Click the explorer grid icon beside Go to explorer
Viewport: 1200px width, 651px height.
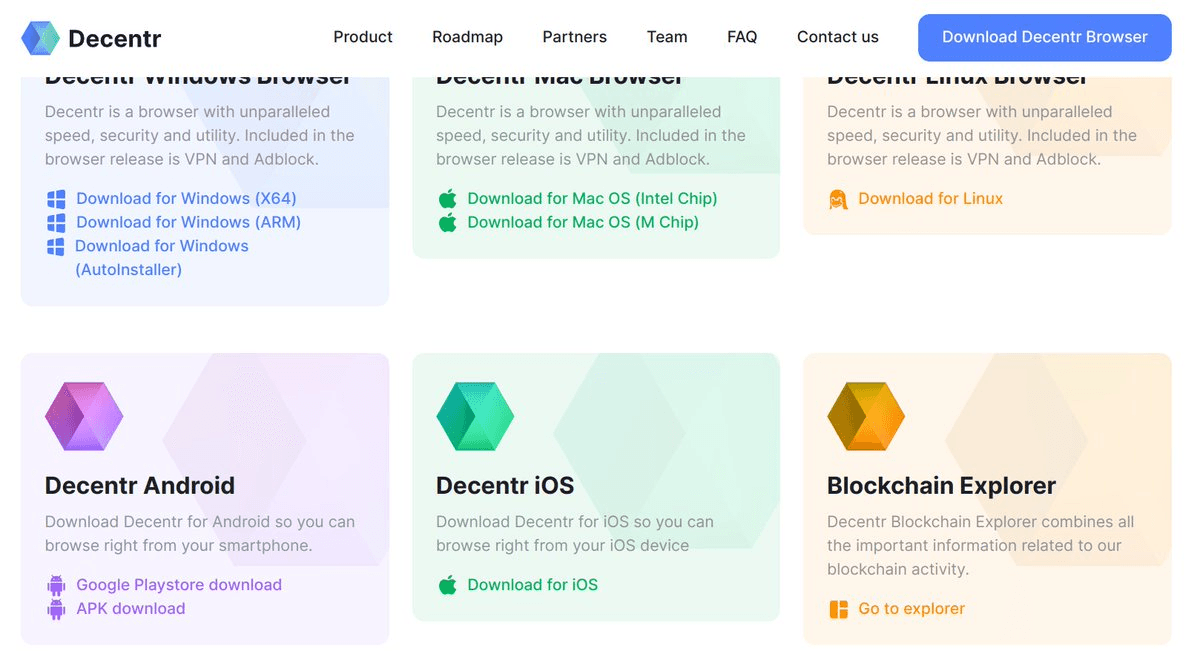pos(838,609)
